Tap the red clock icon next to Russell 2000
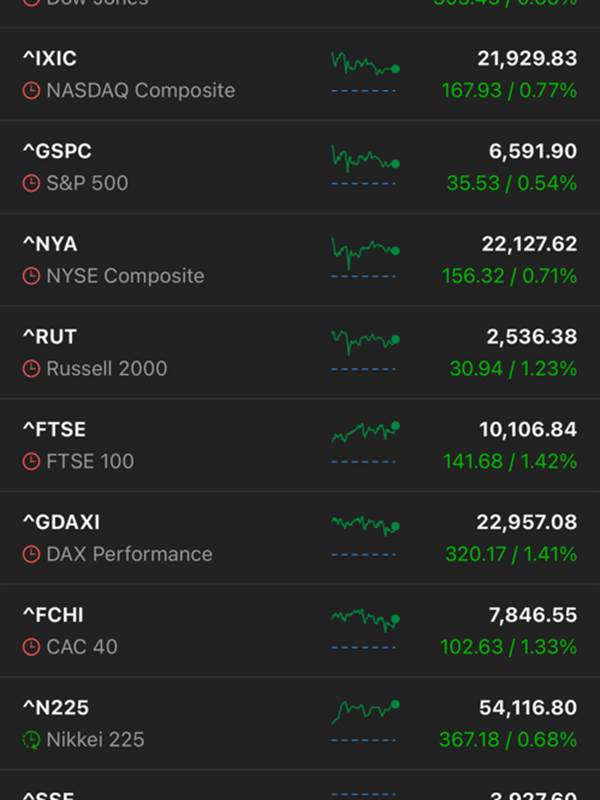The height and width of the screenshot is (800, 600). (x=31, y=369)
